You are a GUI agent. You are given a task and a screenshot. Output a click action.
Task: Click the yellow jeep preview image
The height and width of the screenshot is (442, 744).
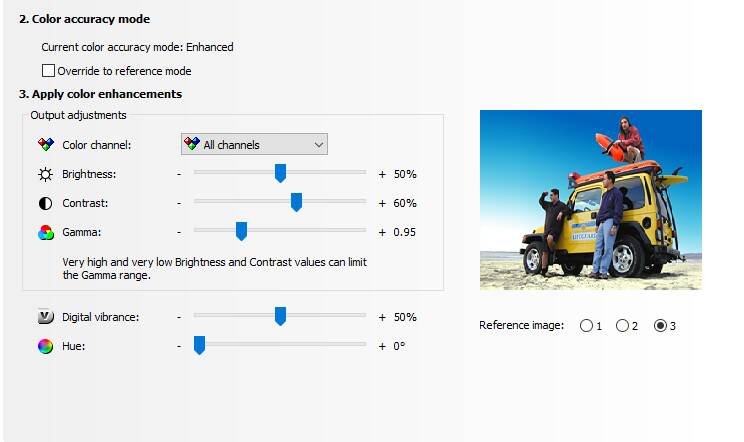coord(590,200)
